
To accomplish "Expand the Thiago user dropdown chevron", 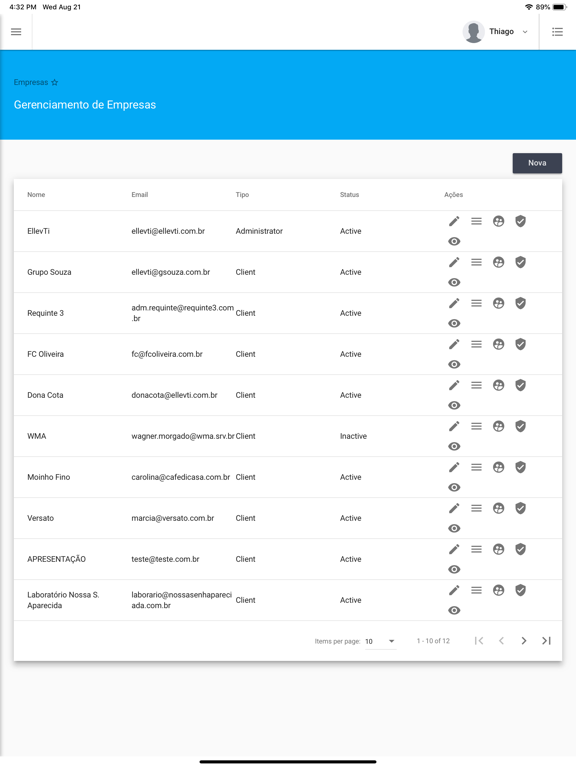I will click(x=525, y=32).
